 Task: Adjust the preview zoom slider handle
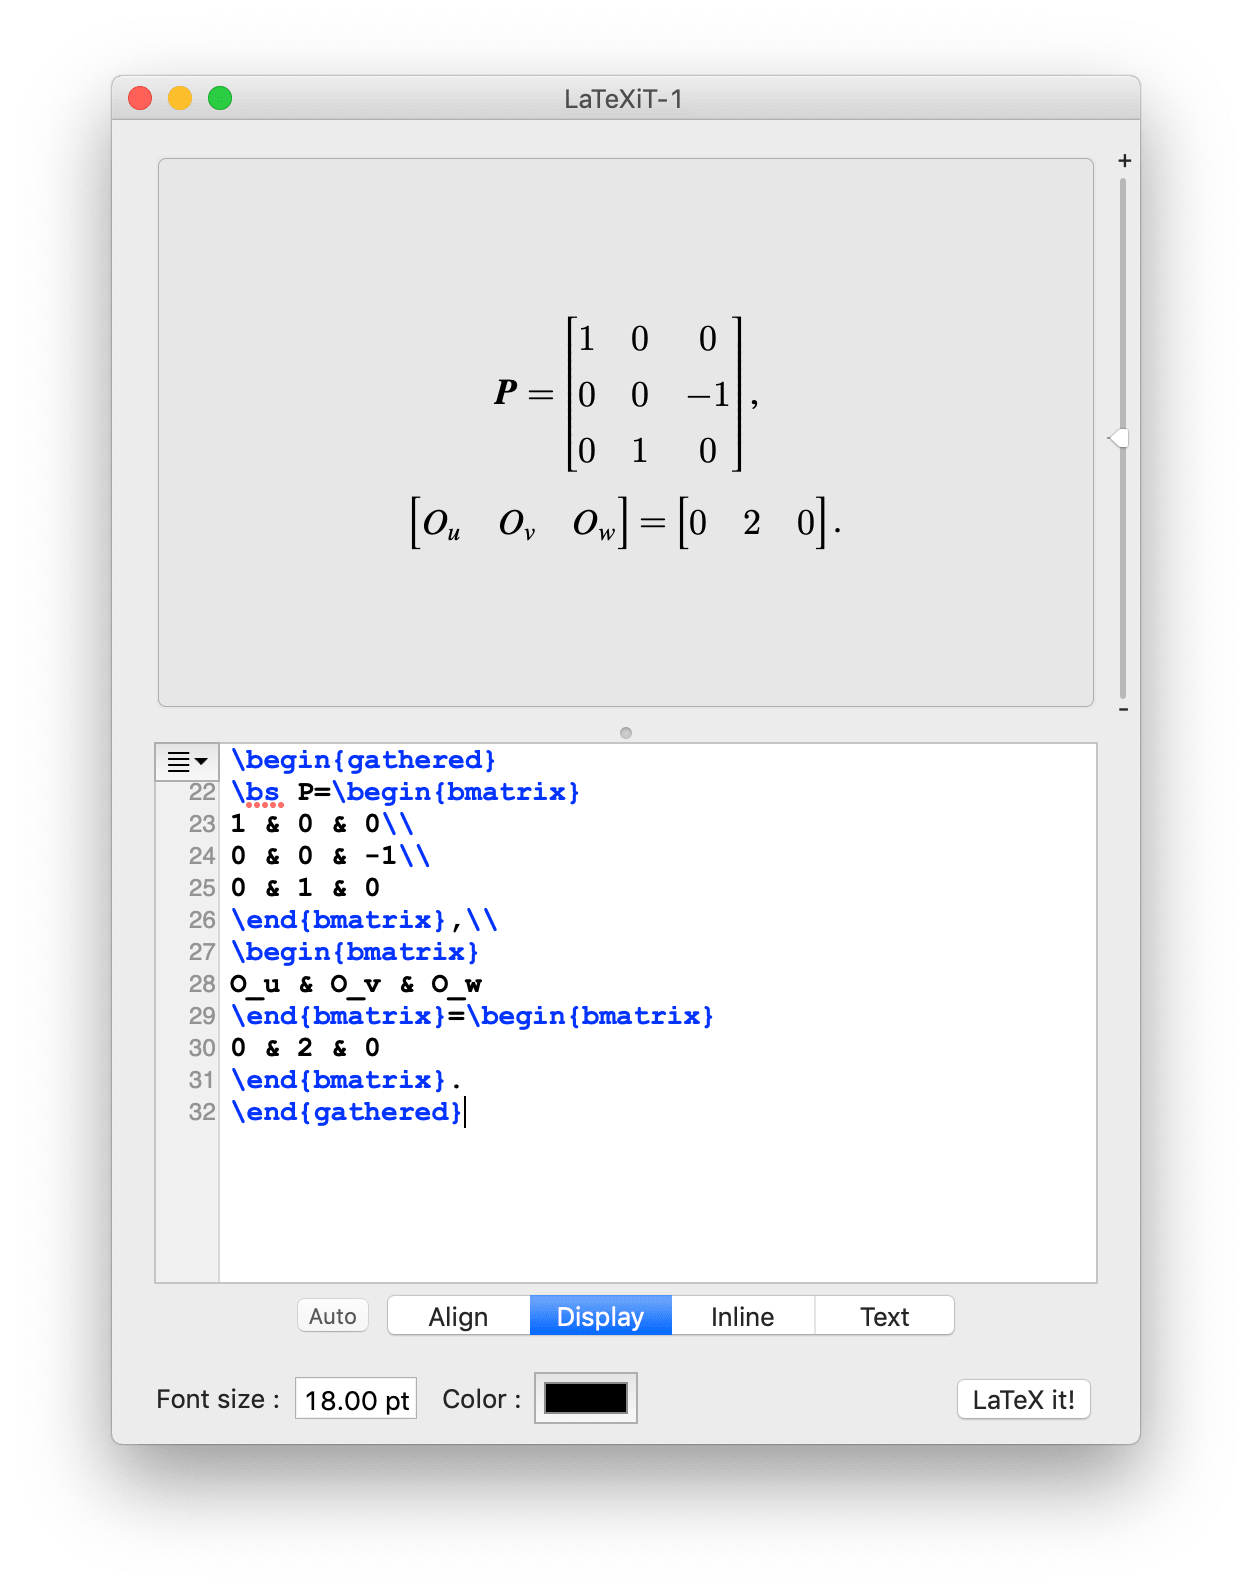pos(1119,438)
